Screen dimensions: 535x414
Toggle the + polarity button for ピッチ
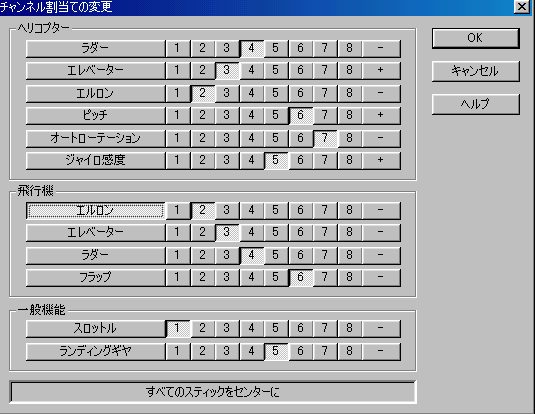pos(381,115)
